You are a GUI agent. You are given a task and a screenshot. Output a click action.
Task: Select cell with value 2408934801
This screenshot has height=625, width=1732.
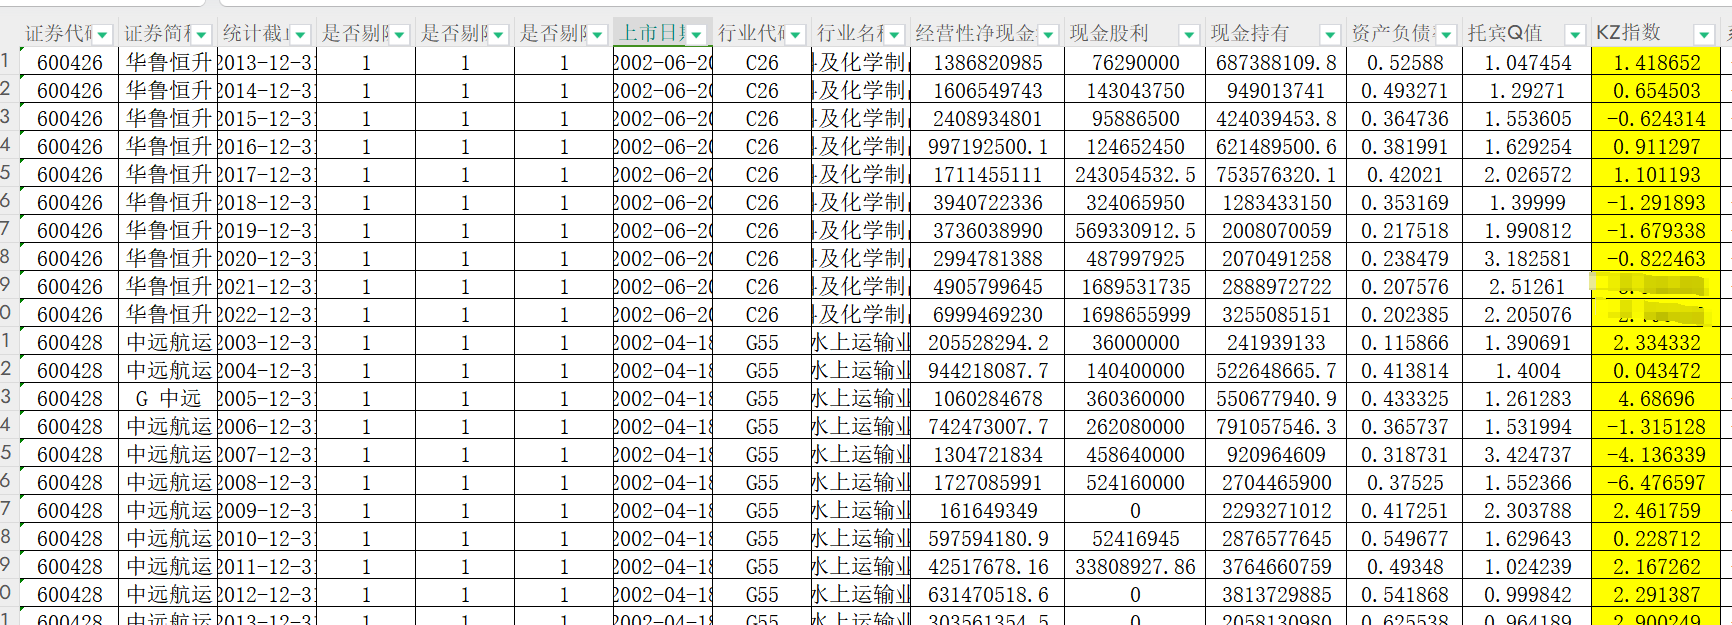(x=987, y=118)
